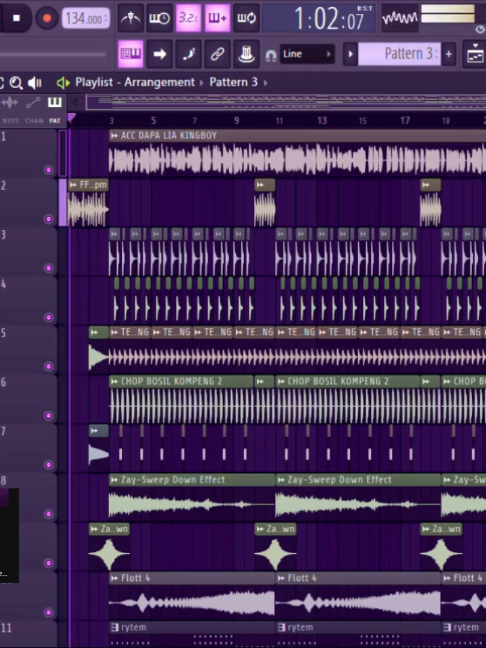Click the playlist overview scrollbar
486x648 pixels.
click(286, 102)
